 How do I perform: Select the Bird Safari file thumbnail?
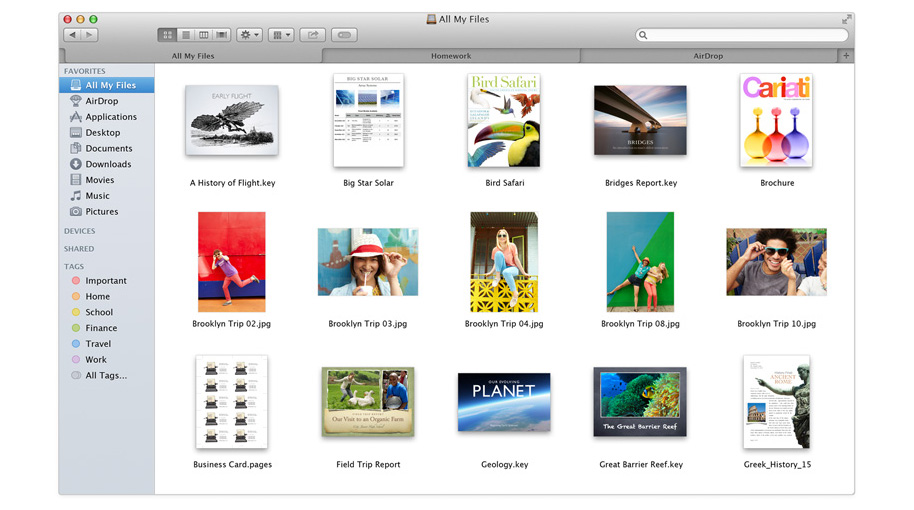point(504,121)
